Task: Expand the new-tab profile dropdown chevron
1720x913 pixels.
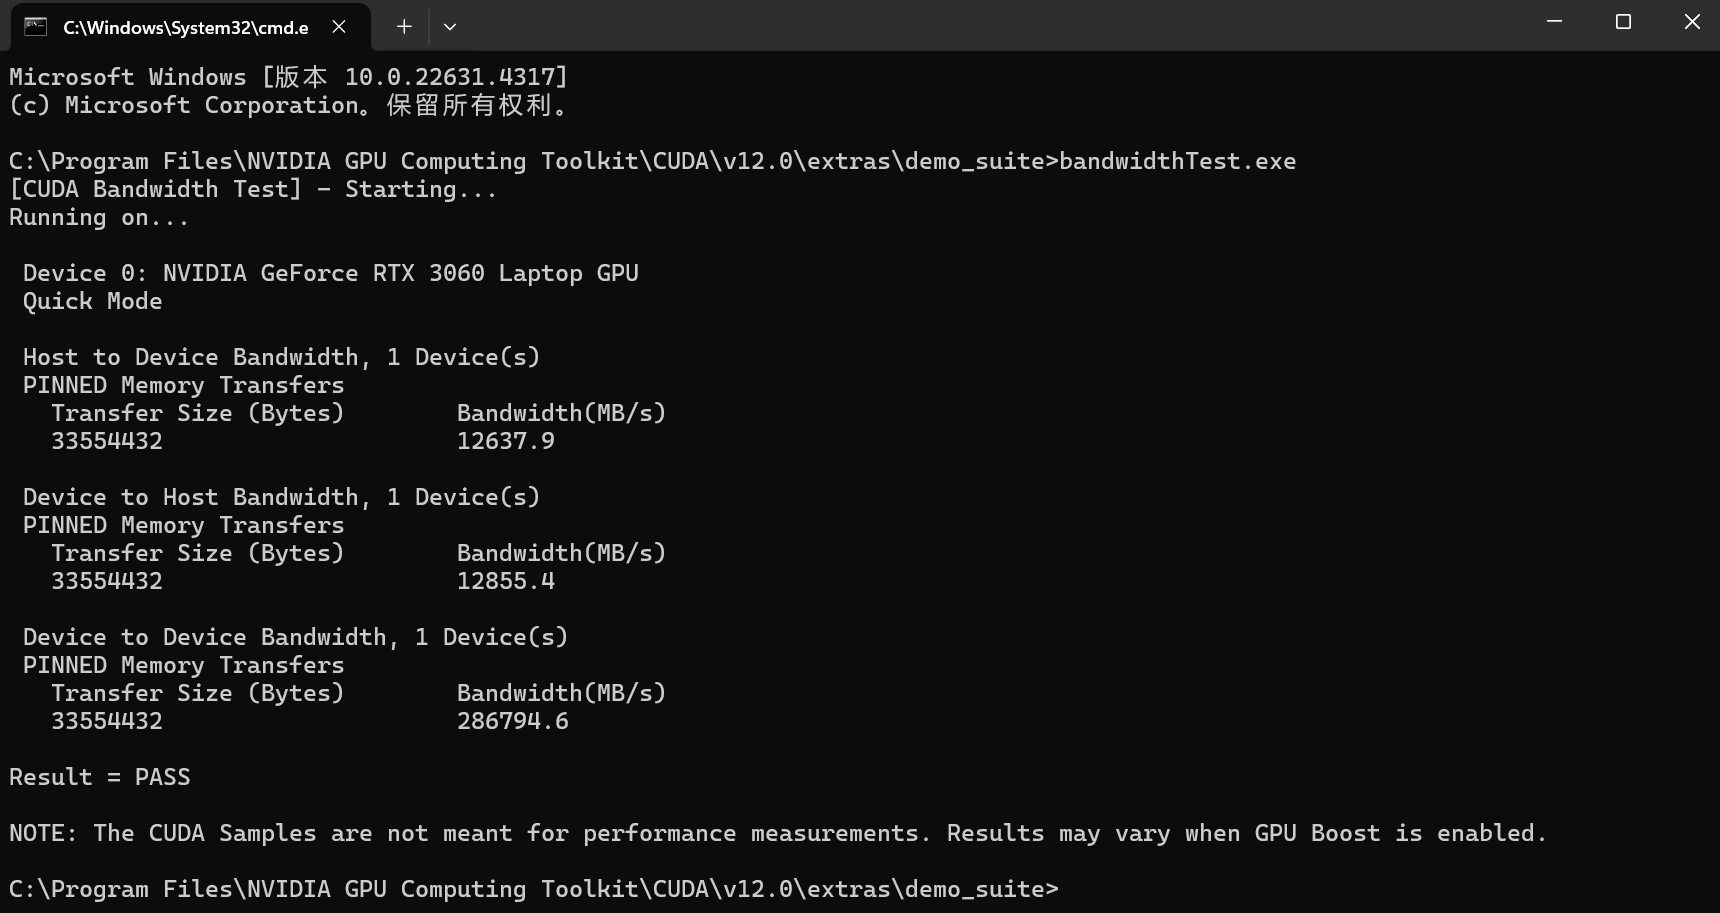Action: click(x=450, y=27)
